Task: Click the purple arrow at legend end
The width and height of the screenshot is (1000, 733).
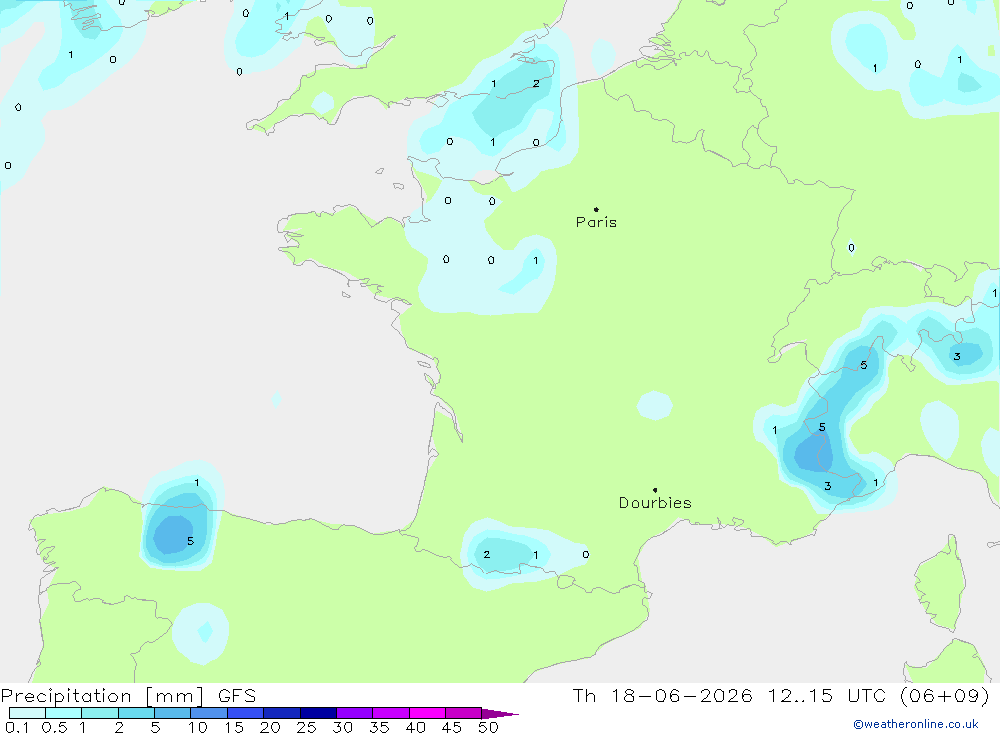Action: [x=500, y=713]
